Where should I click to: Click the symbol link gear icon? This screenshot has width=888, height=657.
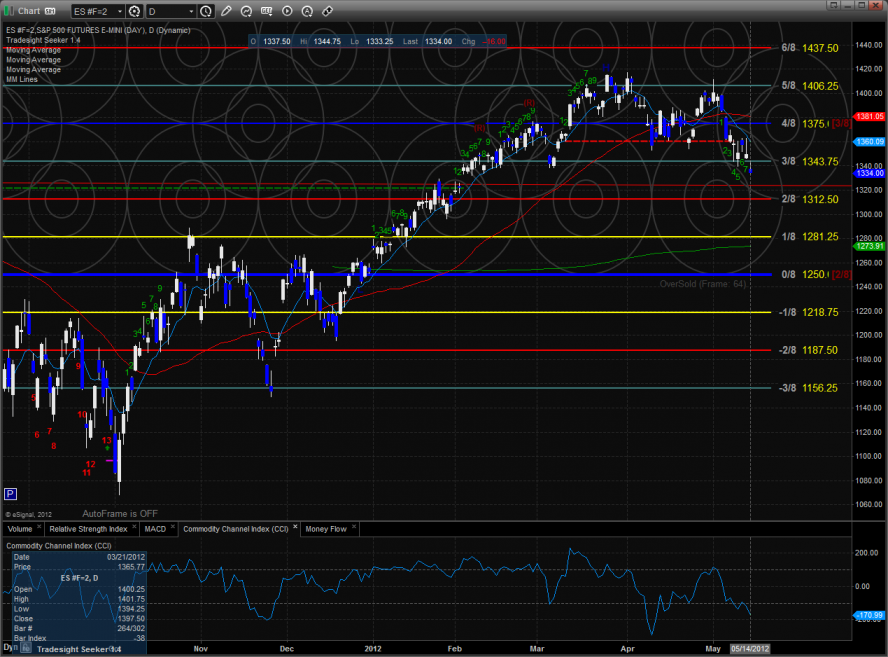[135, 11]
